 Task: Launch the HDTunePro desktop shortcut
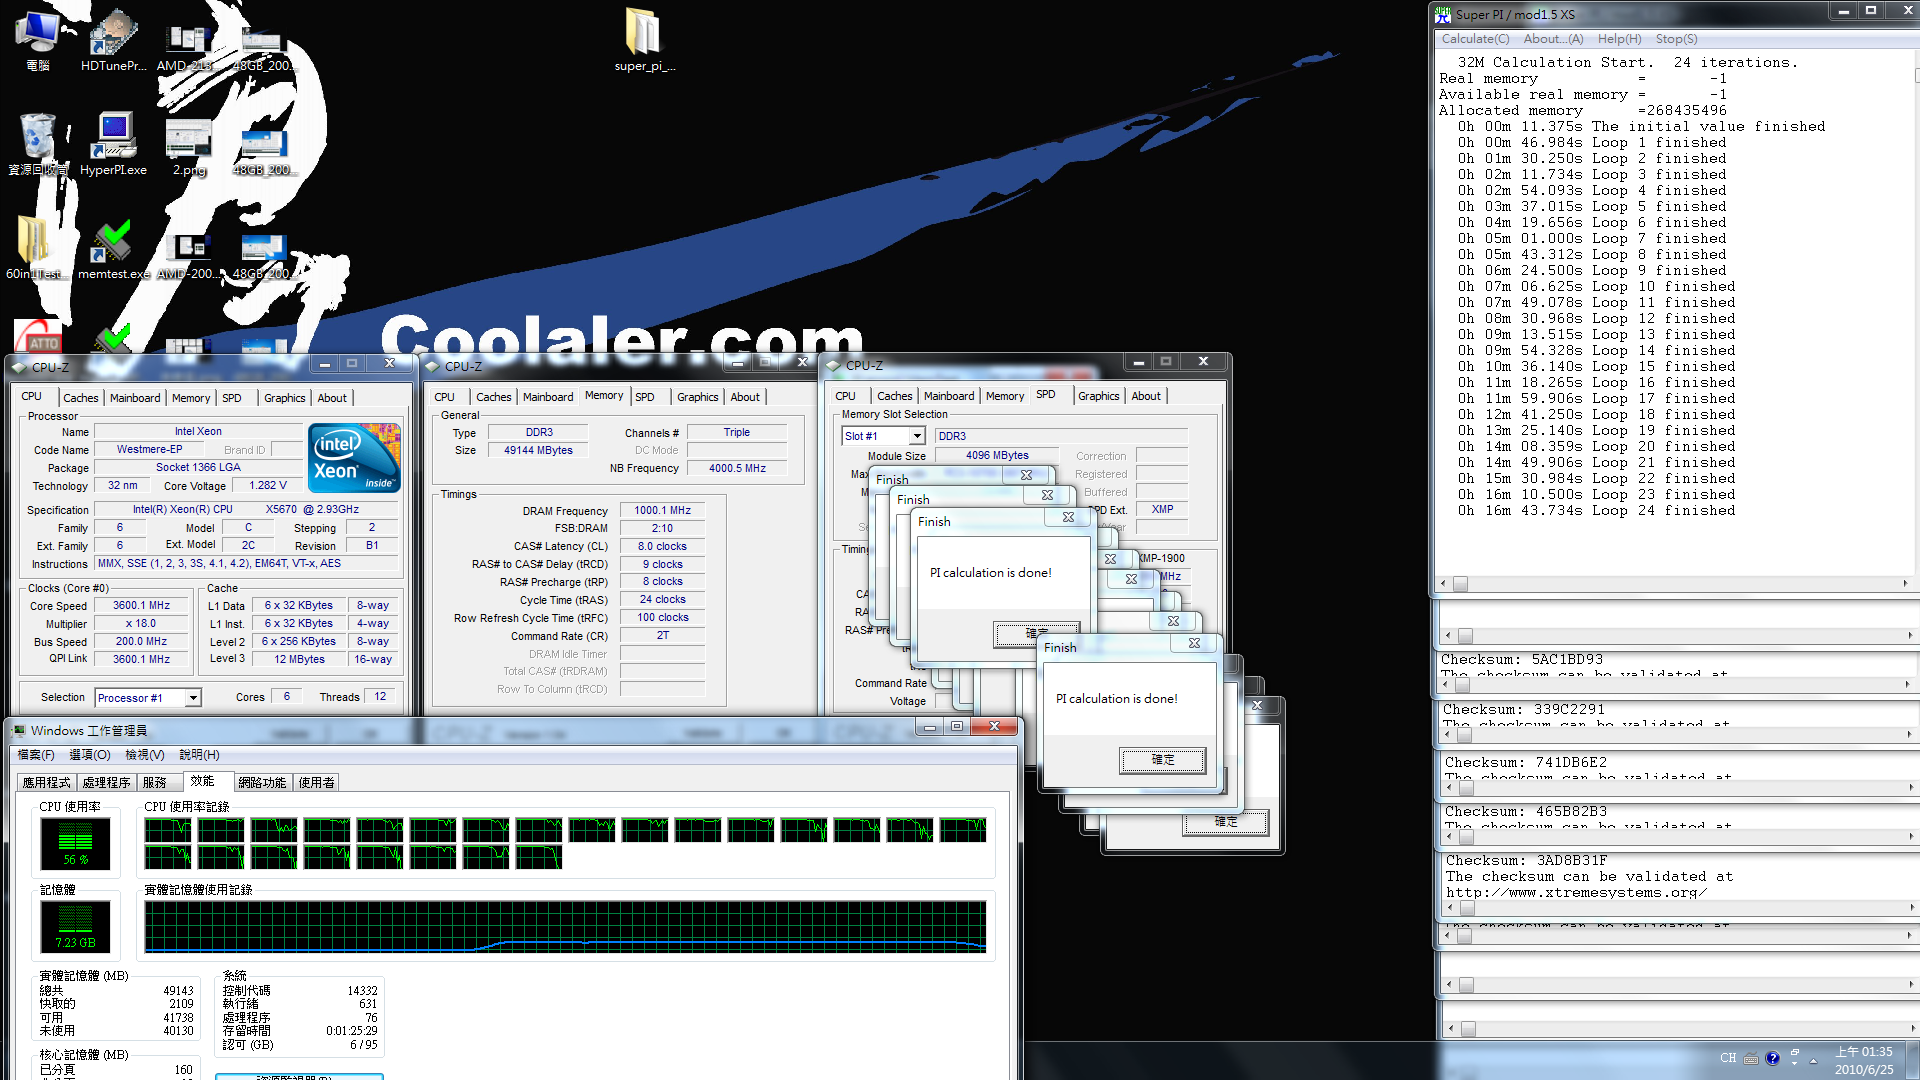tap(114, 39)
